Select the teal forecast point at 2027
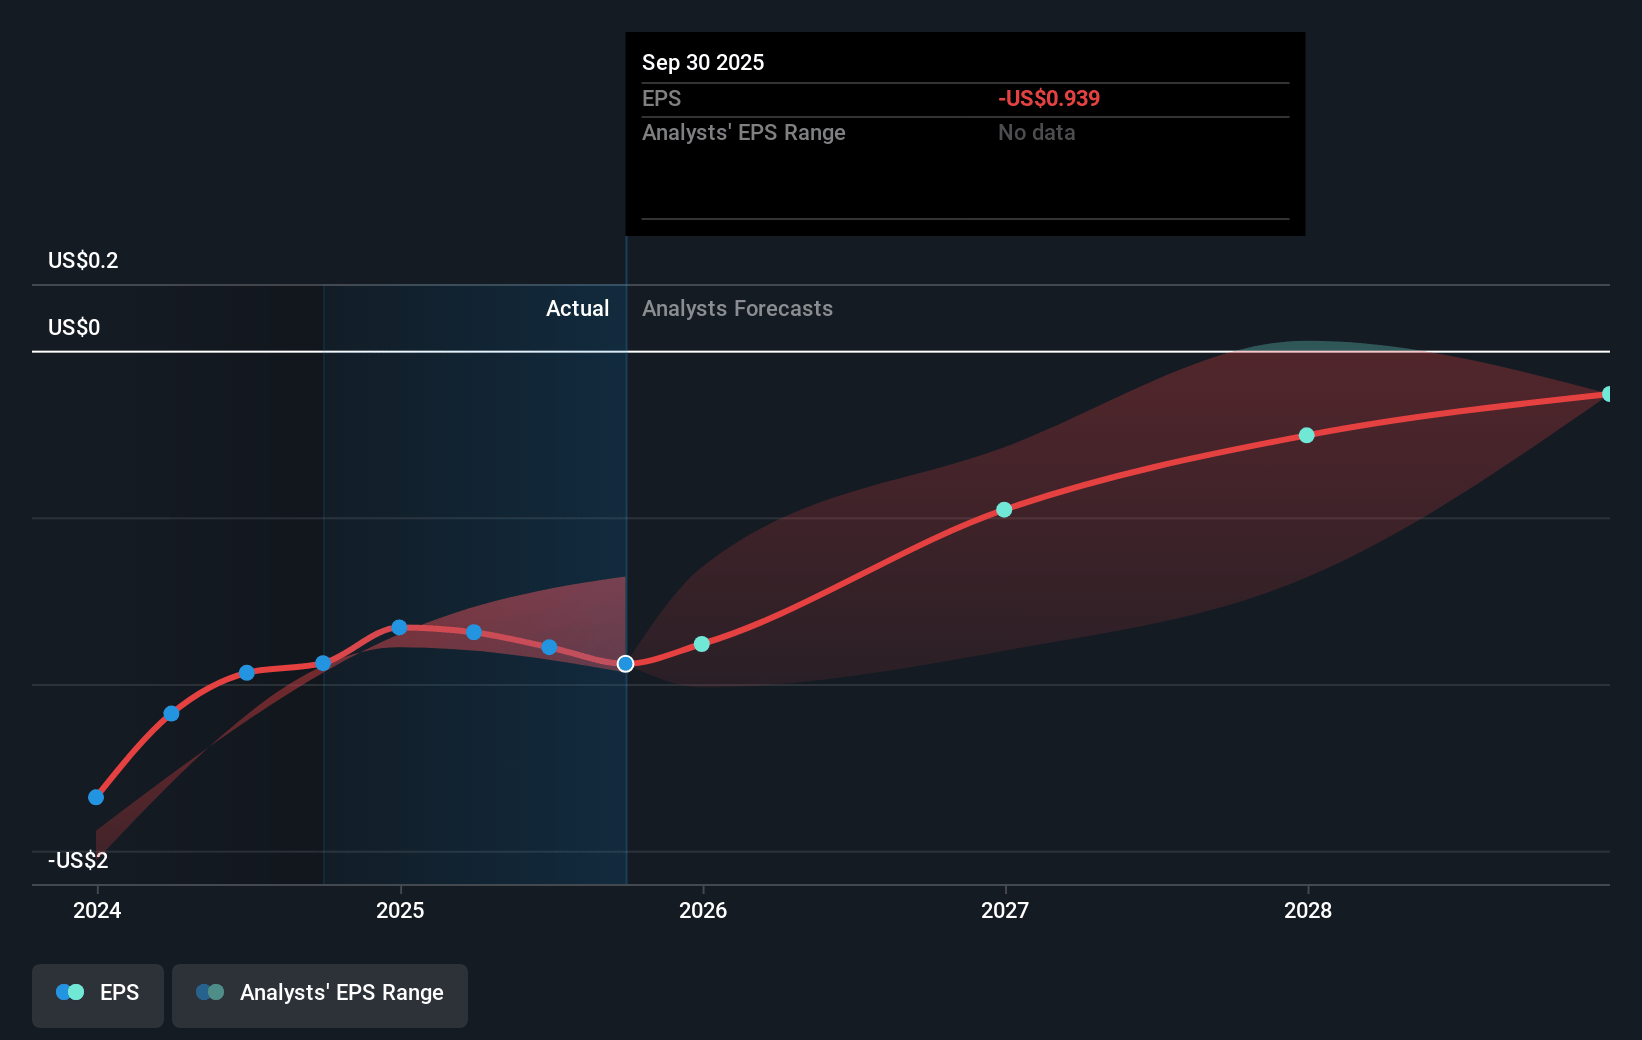The height and width of the screenshot is (1040, 1642). tap(1004, 510)
